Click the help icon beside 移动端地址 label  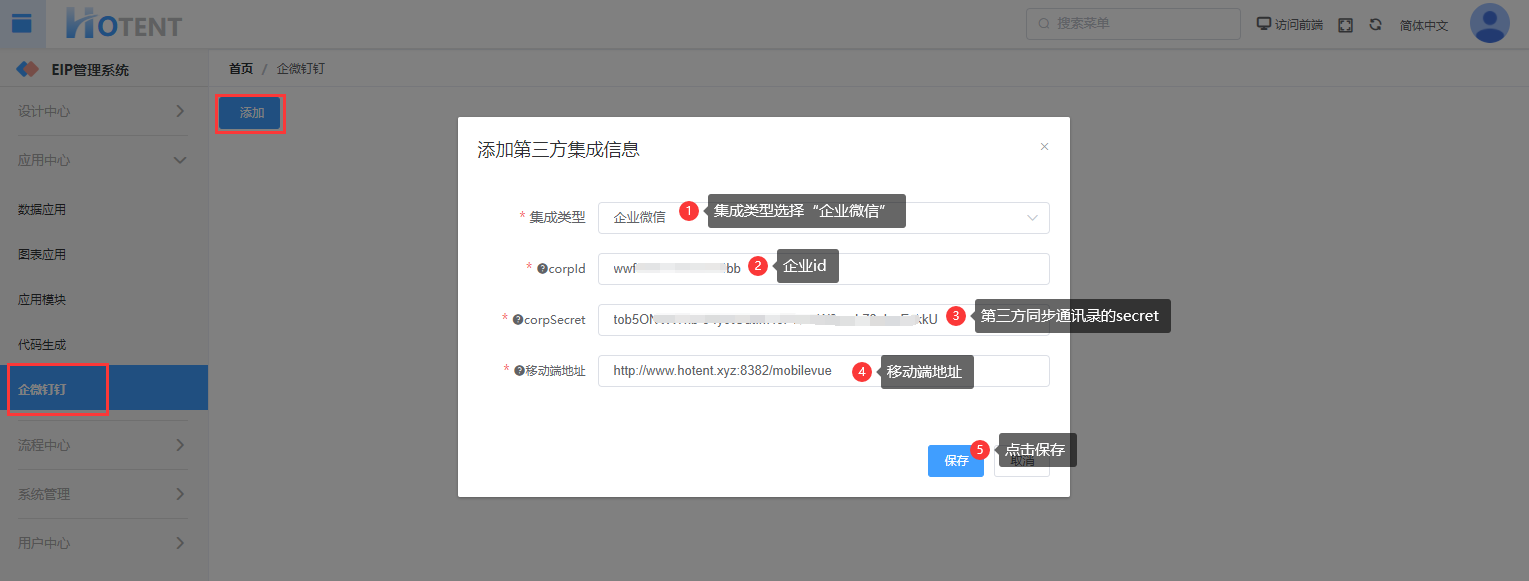click(x=520, y=371)
